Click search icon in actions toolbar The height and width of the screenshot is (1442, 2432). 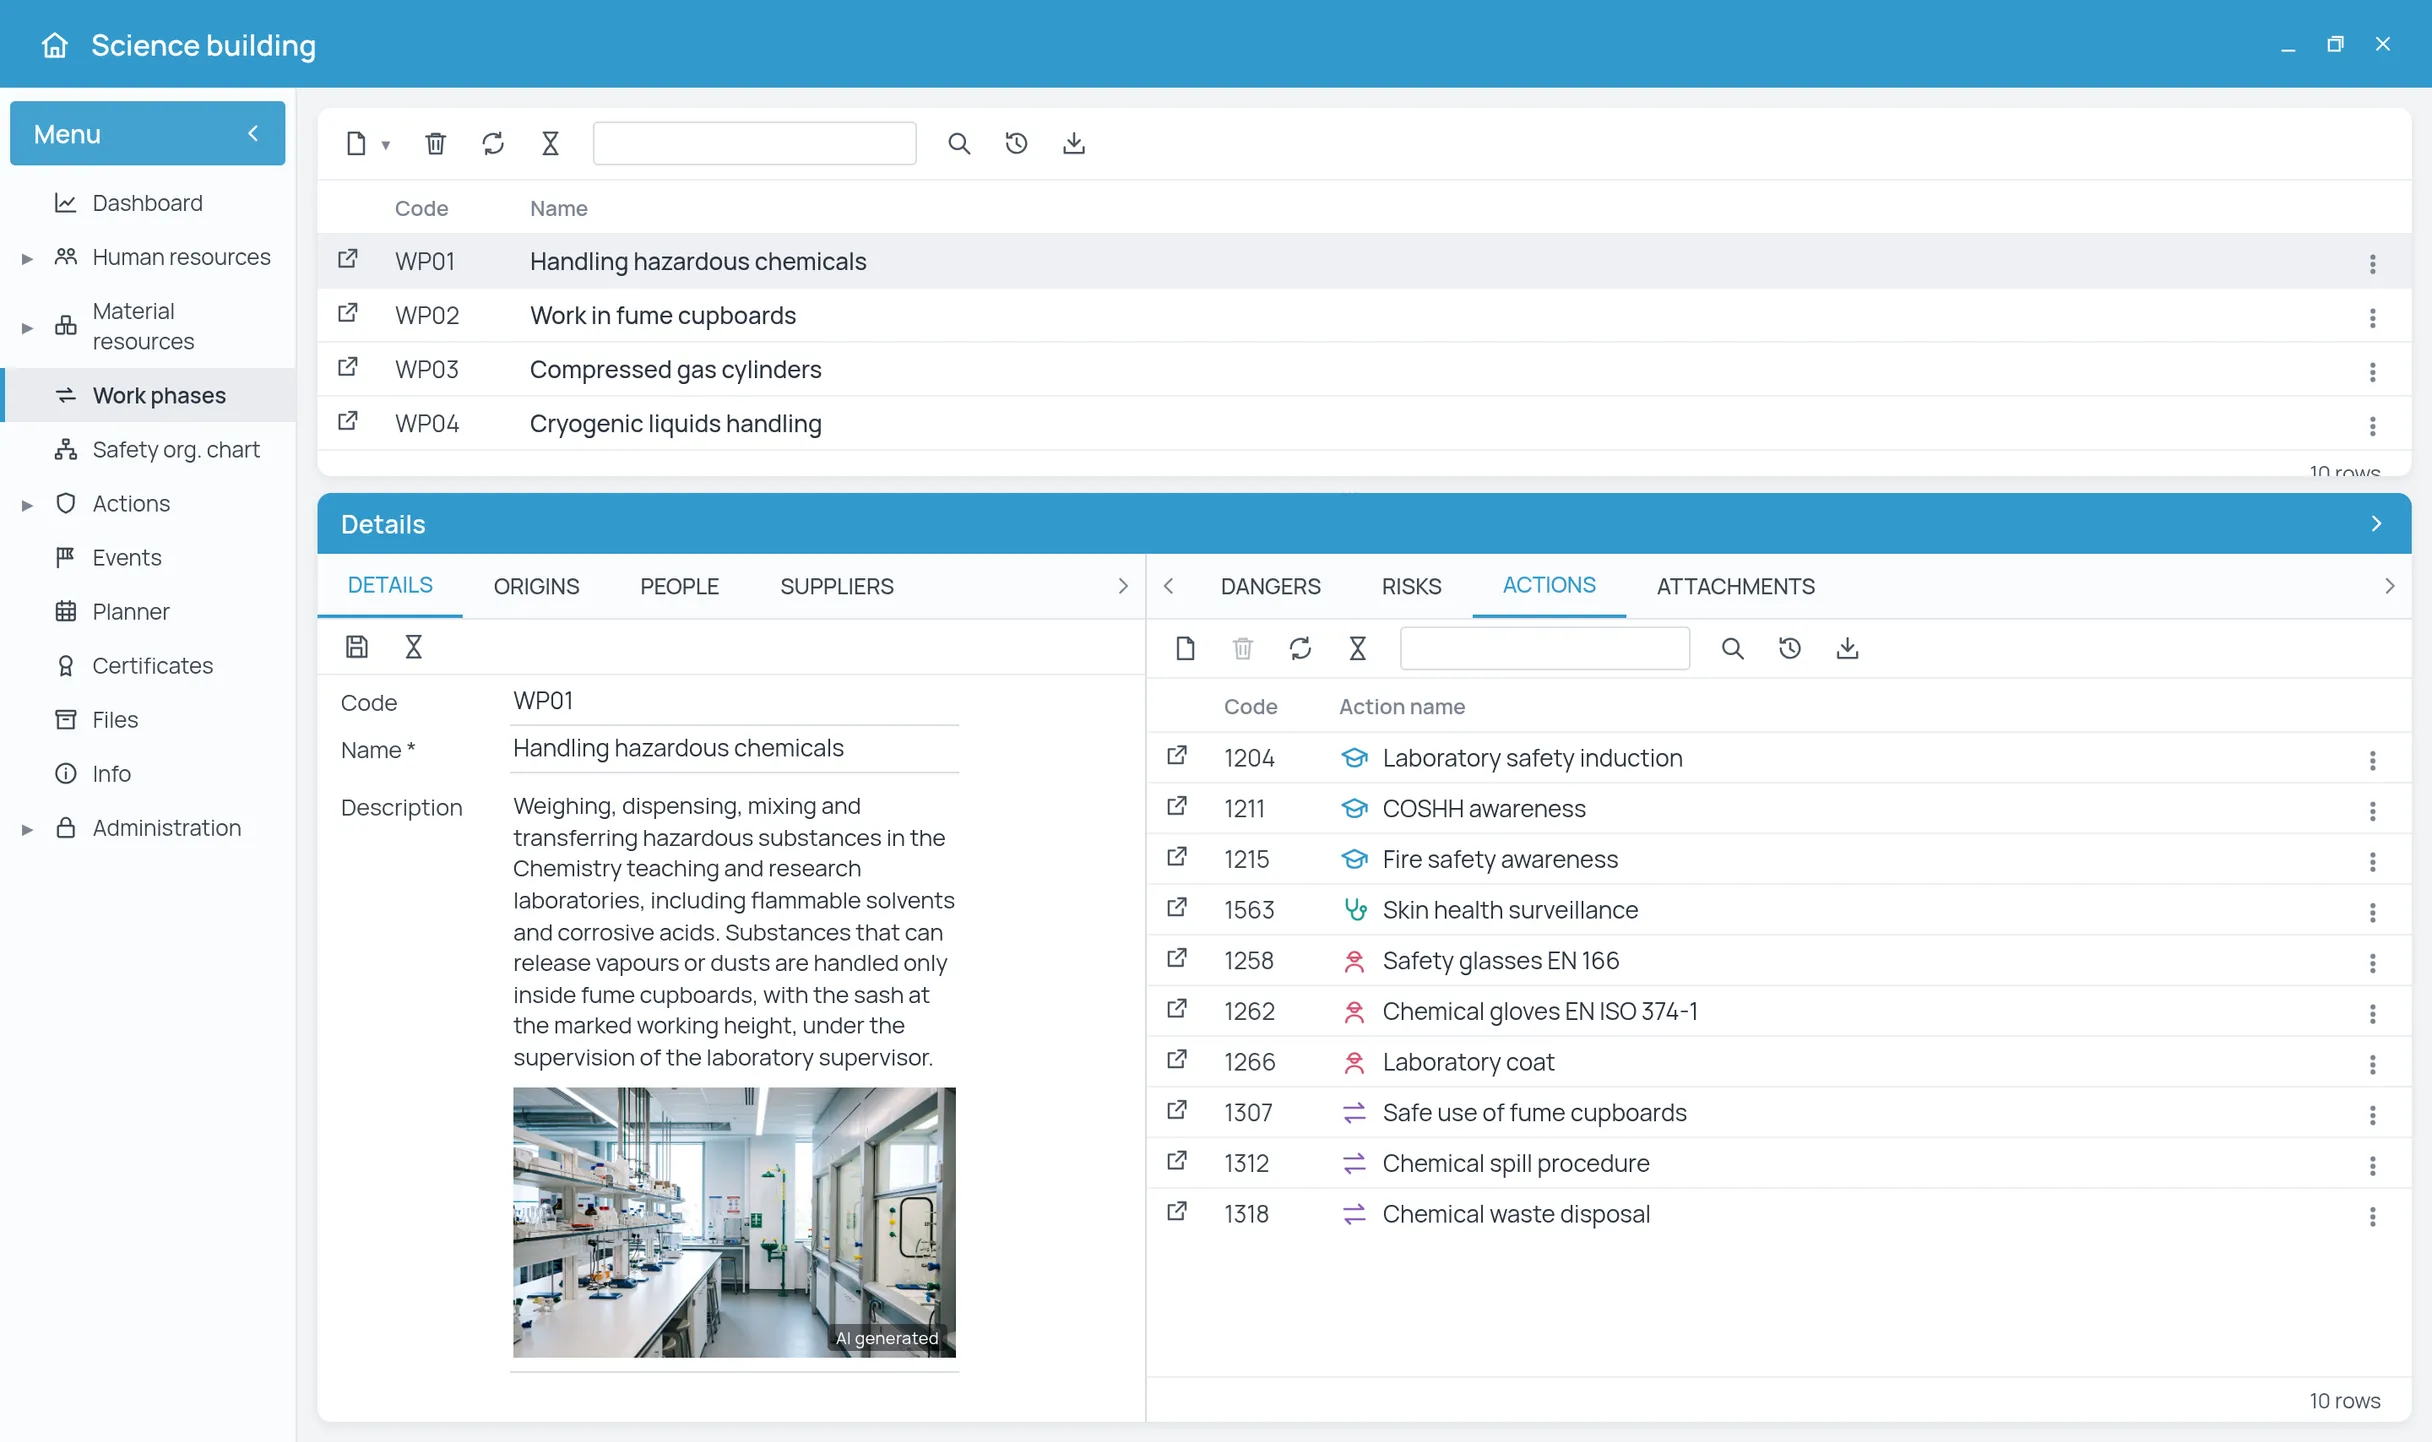pos(1733,649)
